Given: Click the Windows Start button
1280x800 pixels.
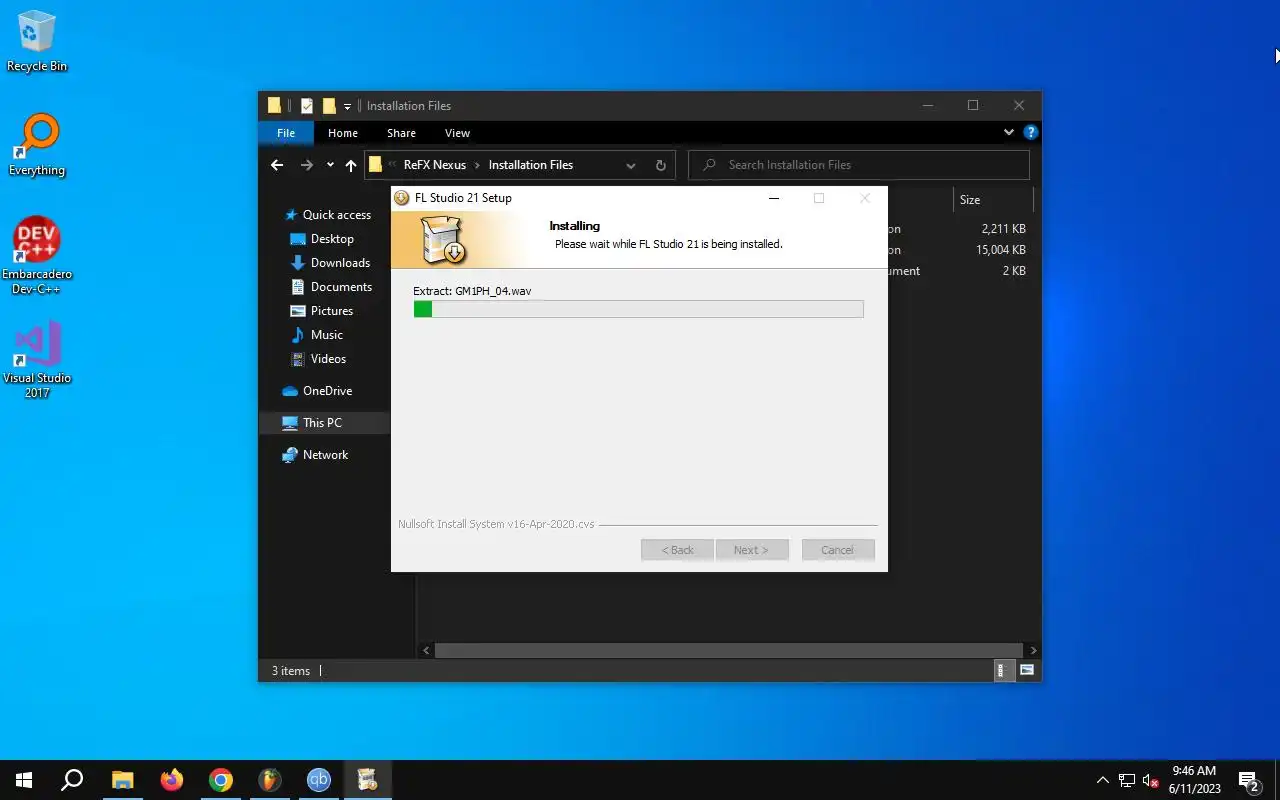Looking at the screenshot, I should [24, 780].
